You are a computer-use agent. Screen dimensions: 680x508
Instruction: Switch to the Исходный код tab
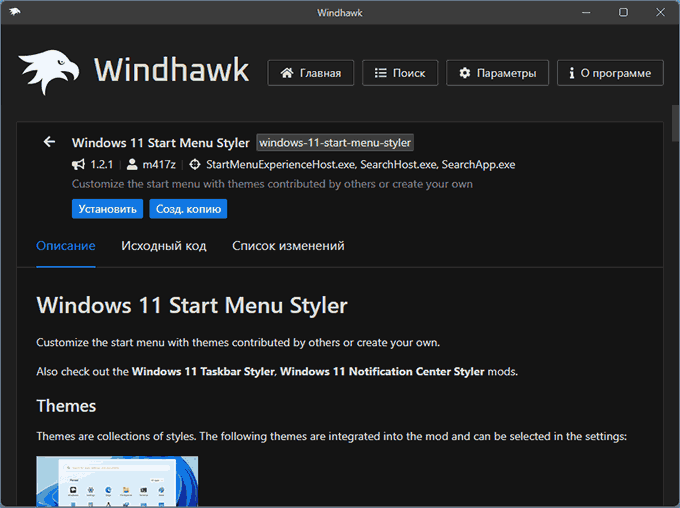click(x=164, y=246)
